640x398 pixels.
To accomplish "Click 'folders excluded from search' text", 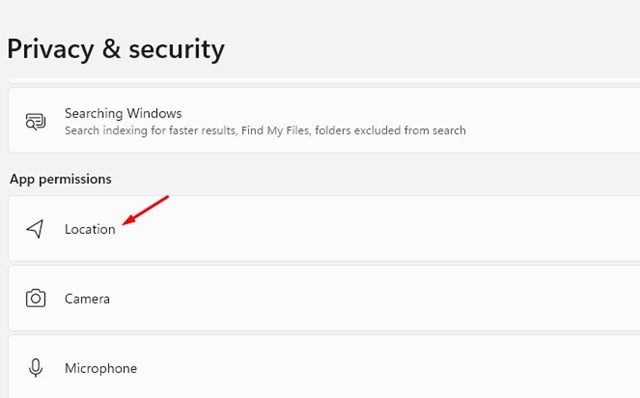I will (390, 131).
